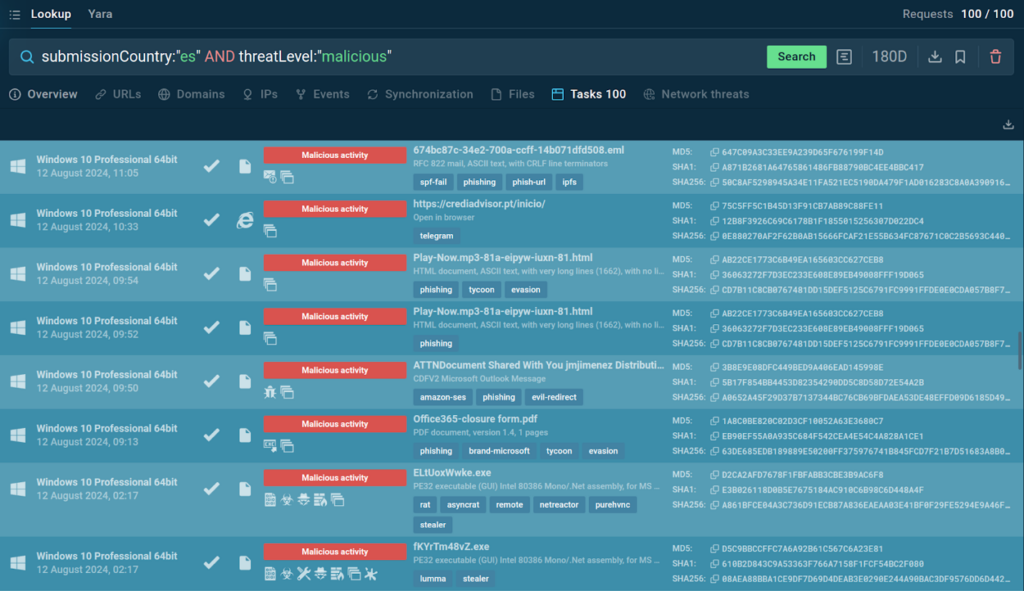1024x591 pixels.
Task: Click export icon above the task list
Action: pyautogui.click(x=1007, y=125)
